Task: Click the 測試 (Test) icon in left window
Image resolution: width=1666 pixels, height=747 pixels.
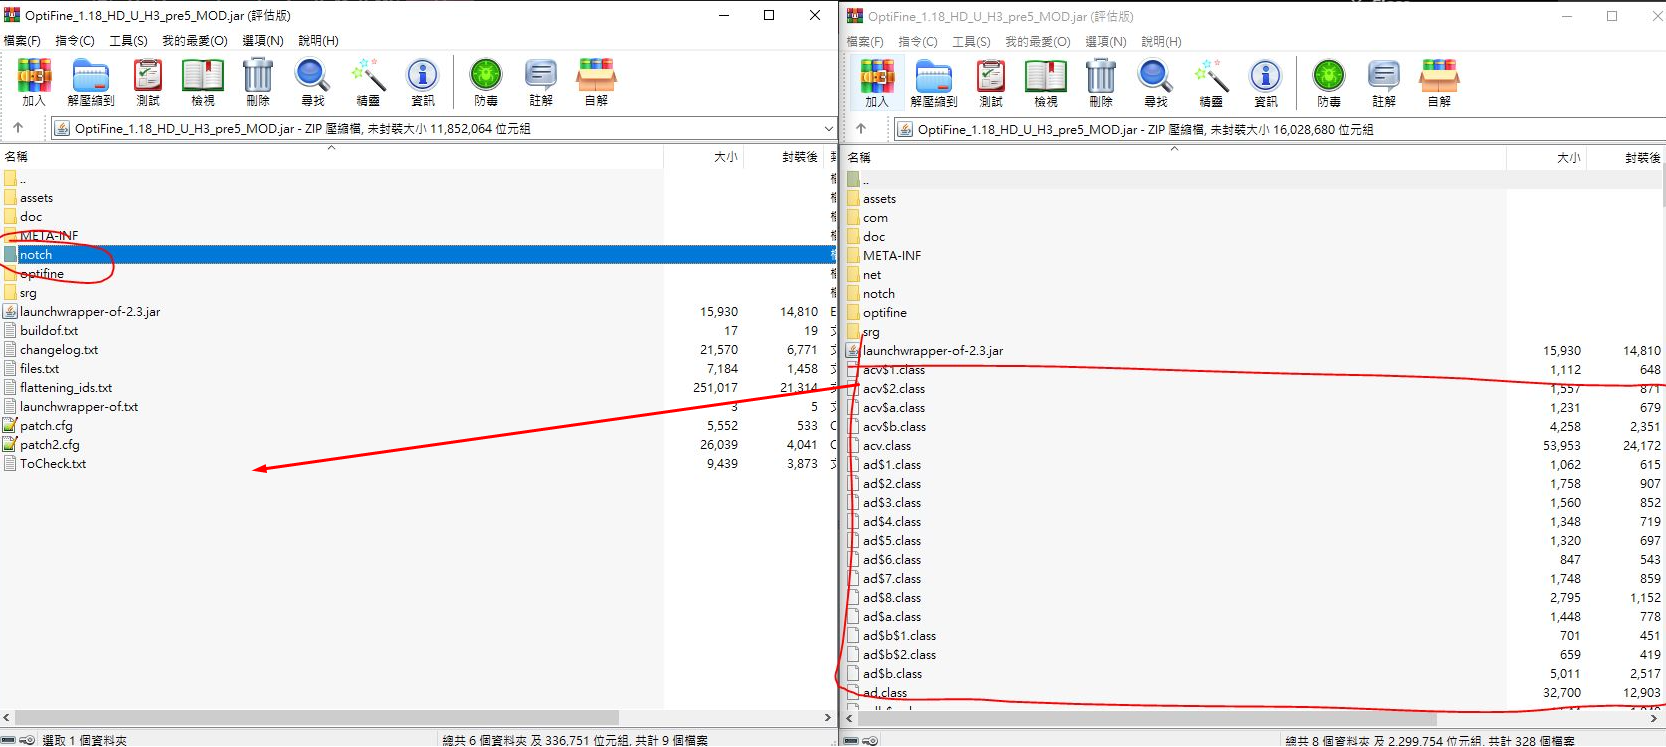Action: tap(147, 82)
